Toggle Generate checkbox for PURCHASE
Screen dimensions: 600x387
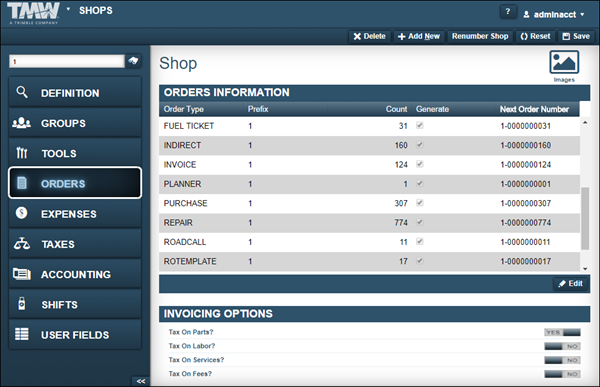[420, 202]
